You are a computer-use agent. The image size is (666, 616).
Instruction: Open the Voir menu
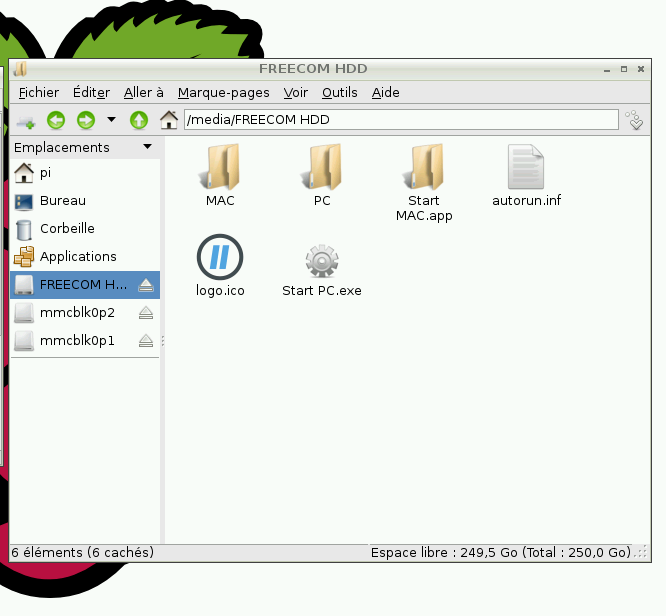point(296,93)
